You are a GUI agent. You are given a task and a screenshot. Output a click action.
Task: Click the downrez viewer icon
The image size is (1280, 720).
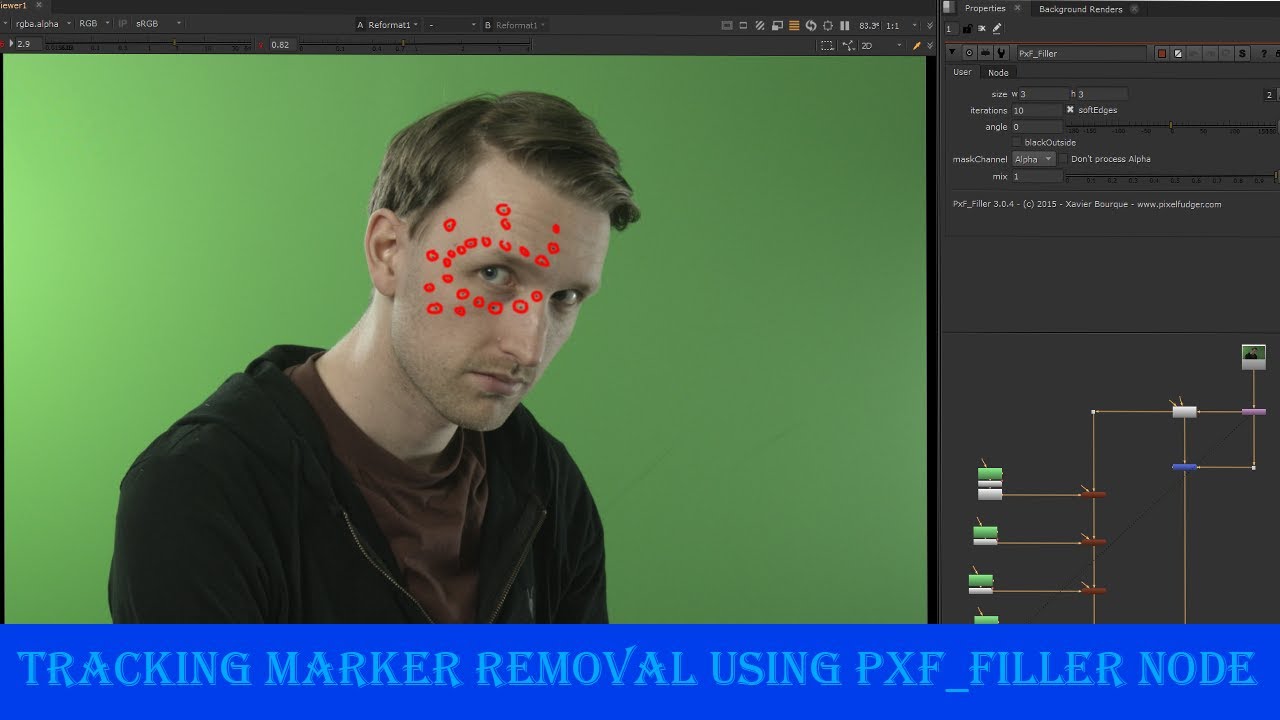tap(777, 25)
